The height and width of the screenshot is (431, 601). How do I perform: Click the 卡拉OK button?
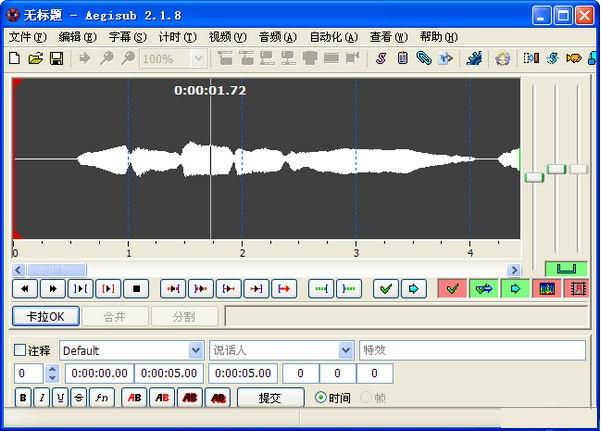[46, 316]
